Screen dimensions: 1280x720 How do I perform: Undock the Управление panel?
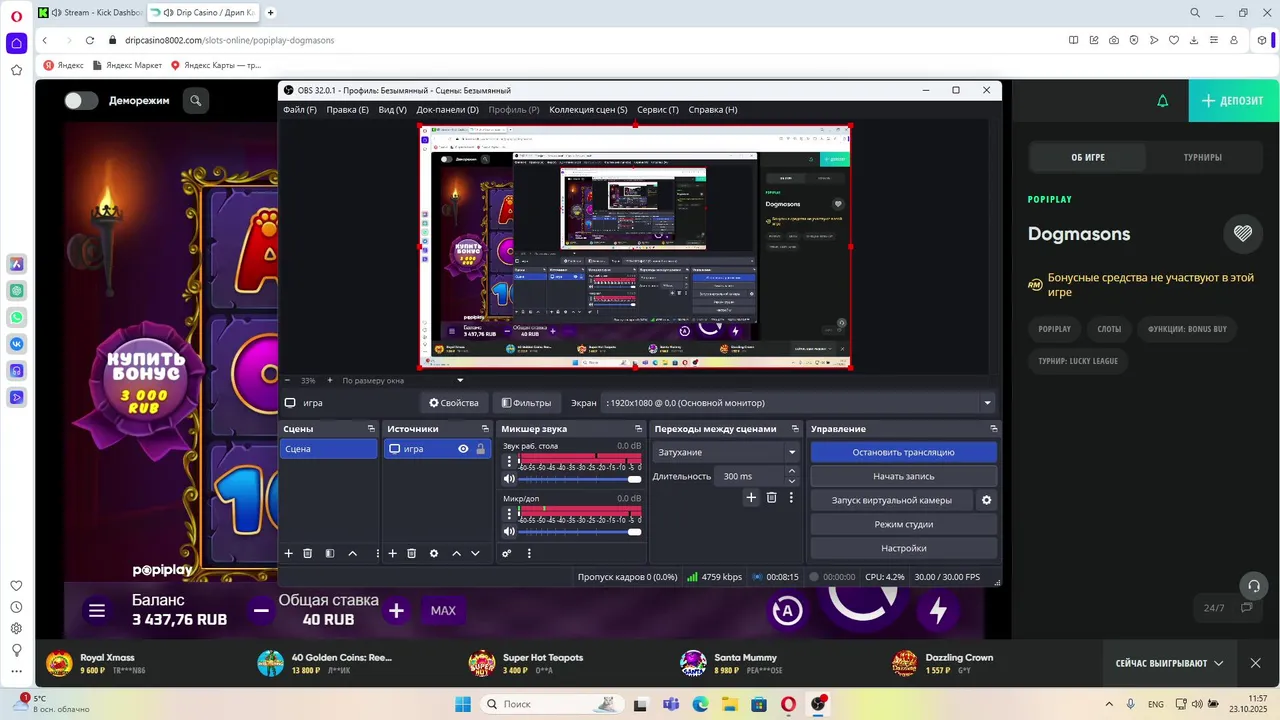click(993, 429)
